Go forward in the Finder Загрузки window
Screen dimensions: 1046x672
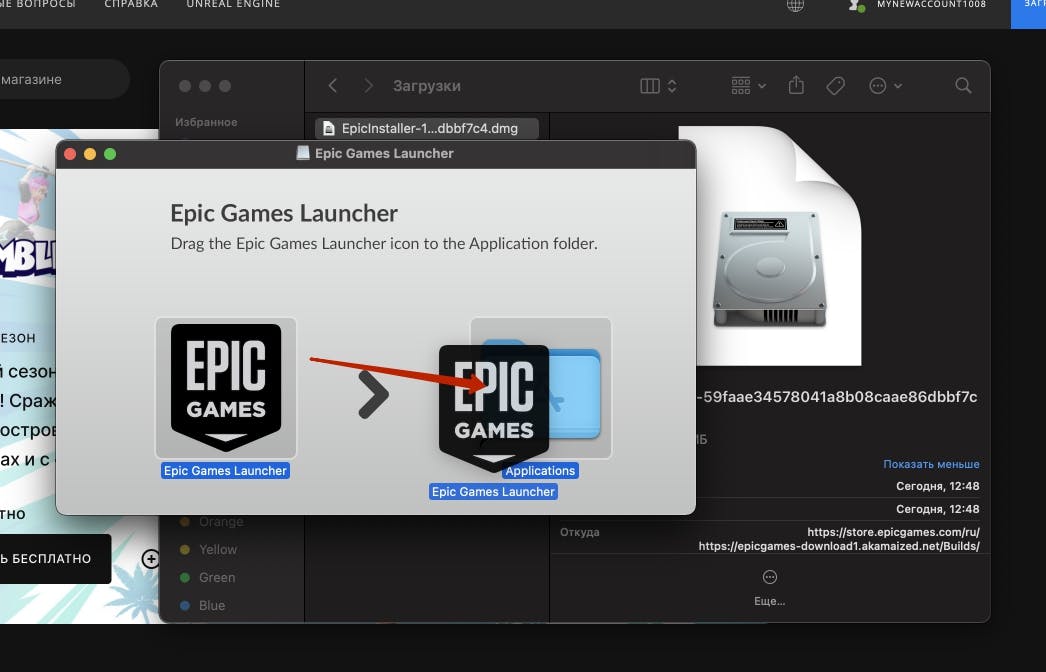point(368,85)
